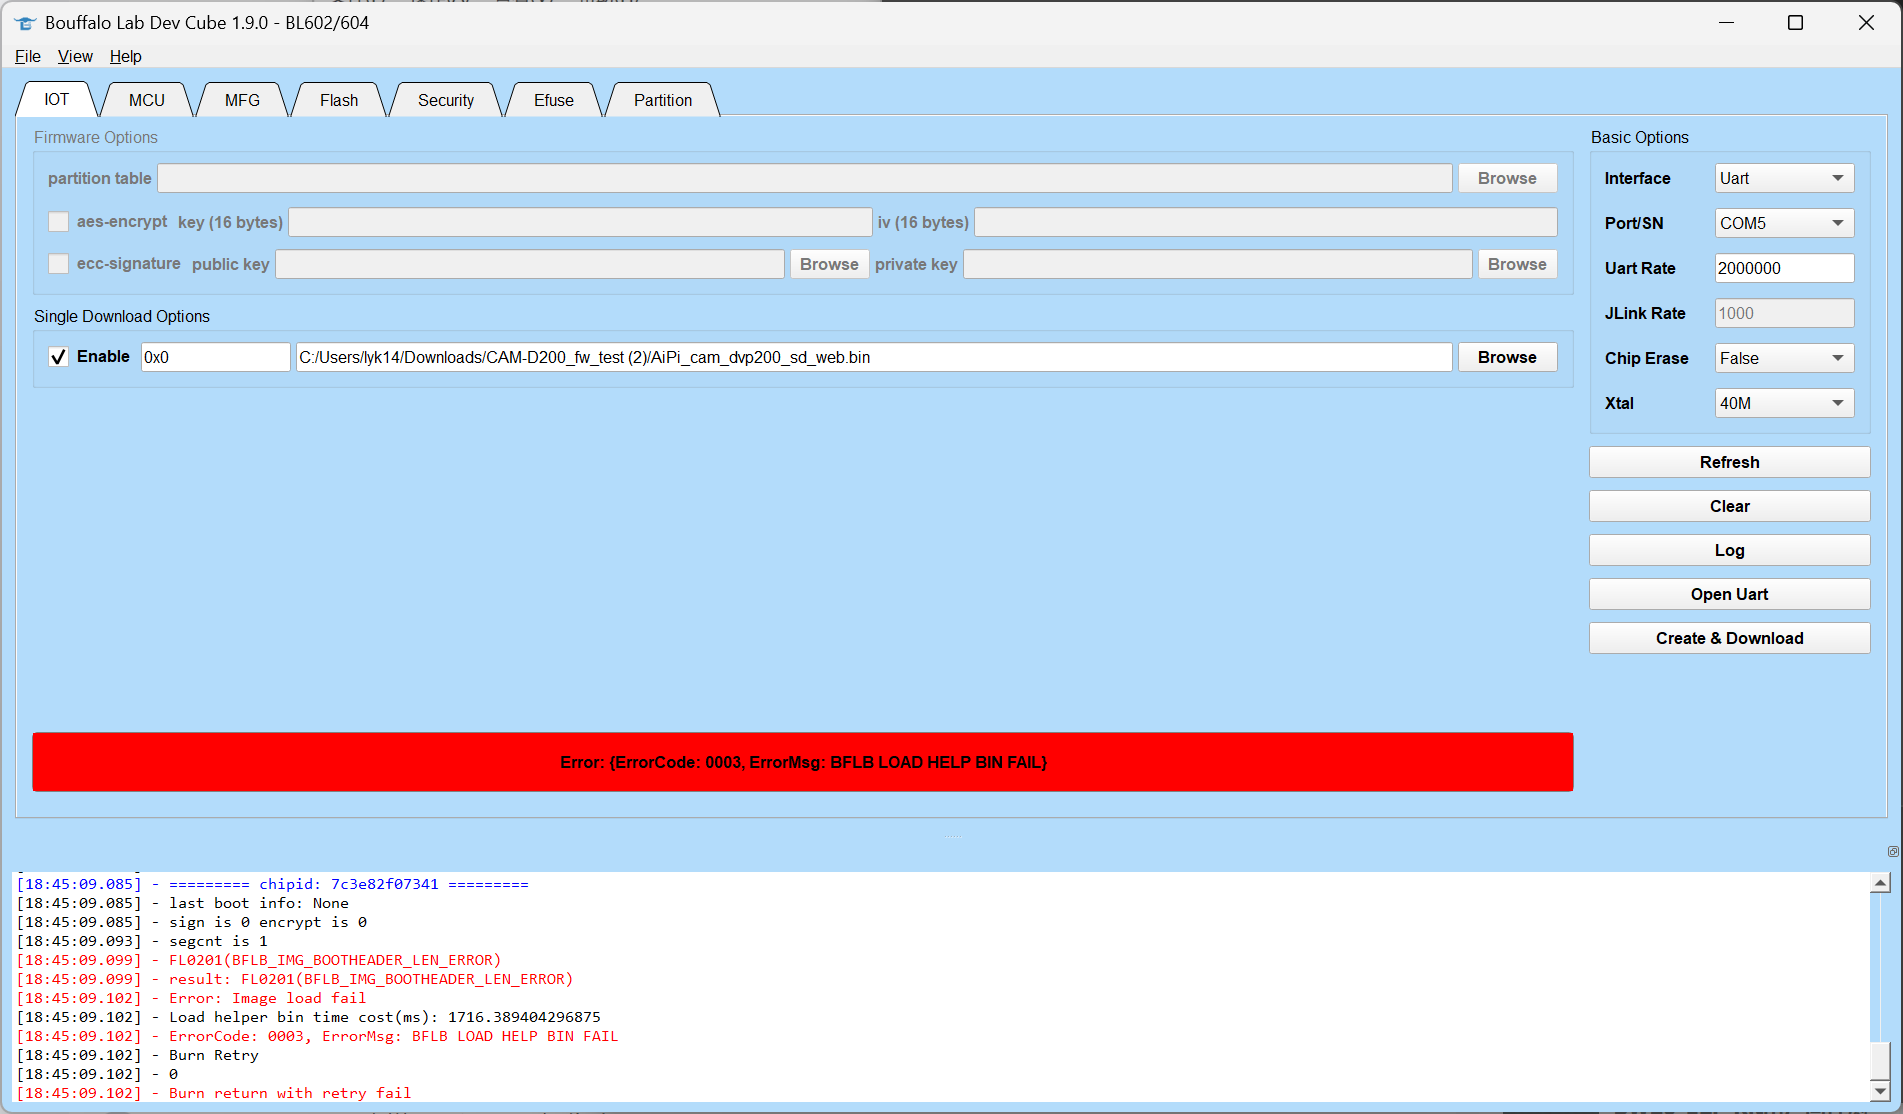Image resolution: width=1903 pixels, height=1114 pixels.
Task: Click the Bouffalo Lab app icon in title bar
Action: tap(25, 23)
